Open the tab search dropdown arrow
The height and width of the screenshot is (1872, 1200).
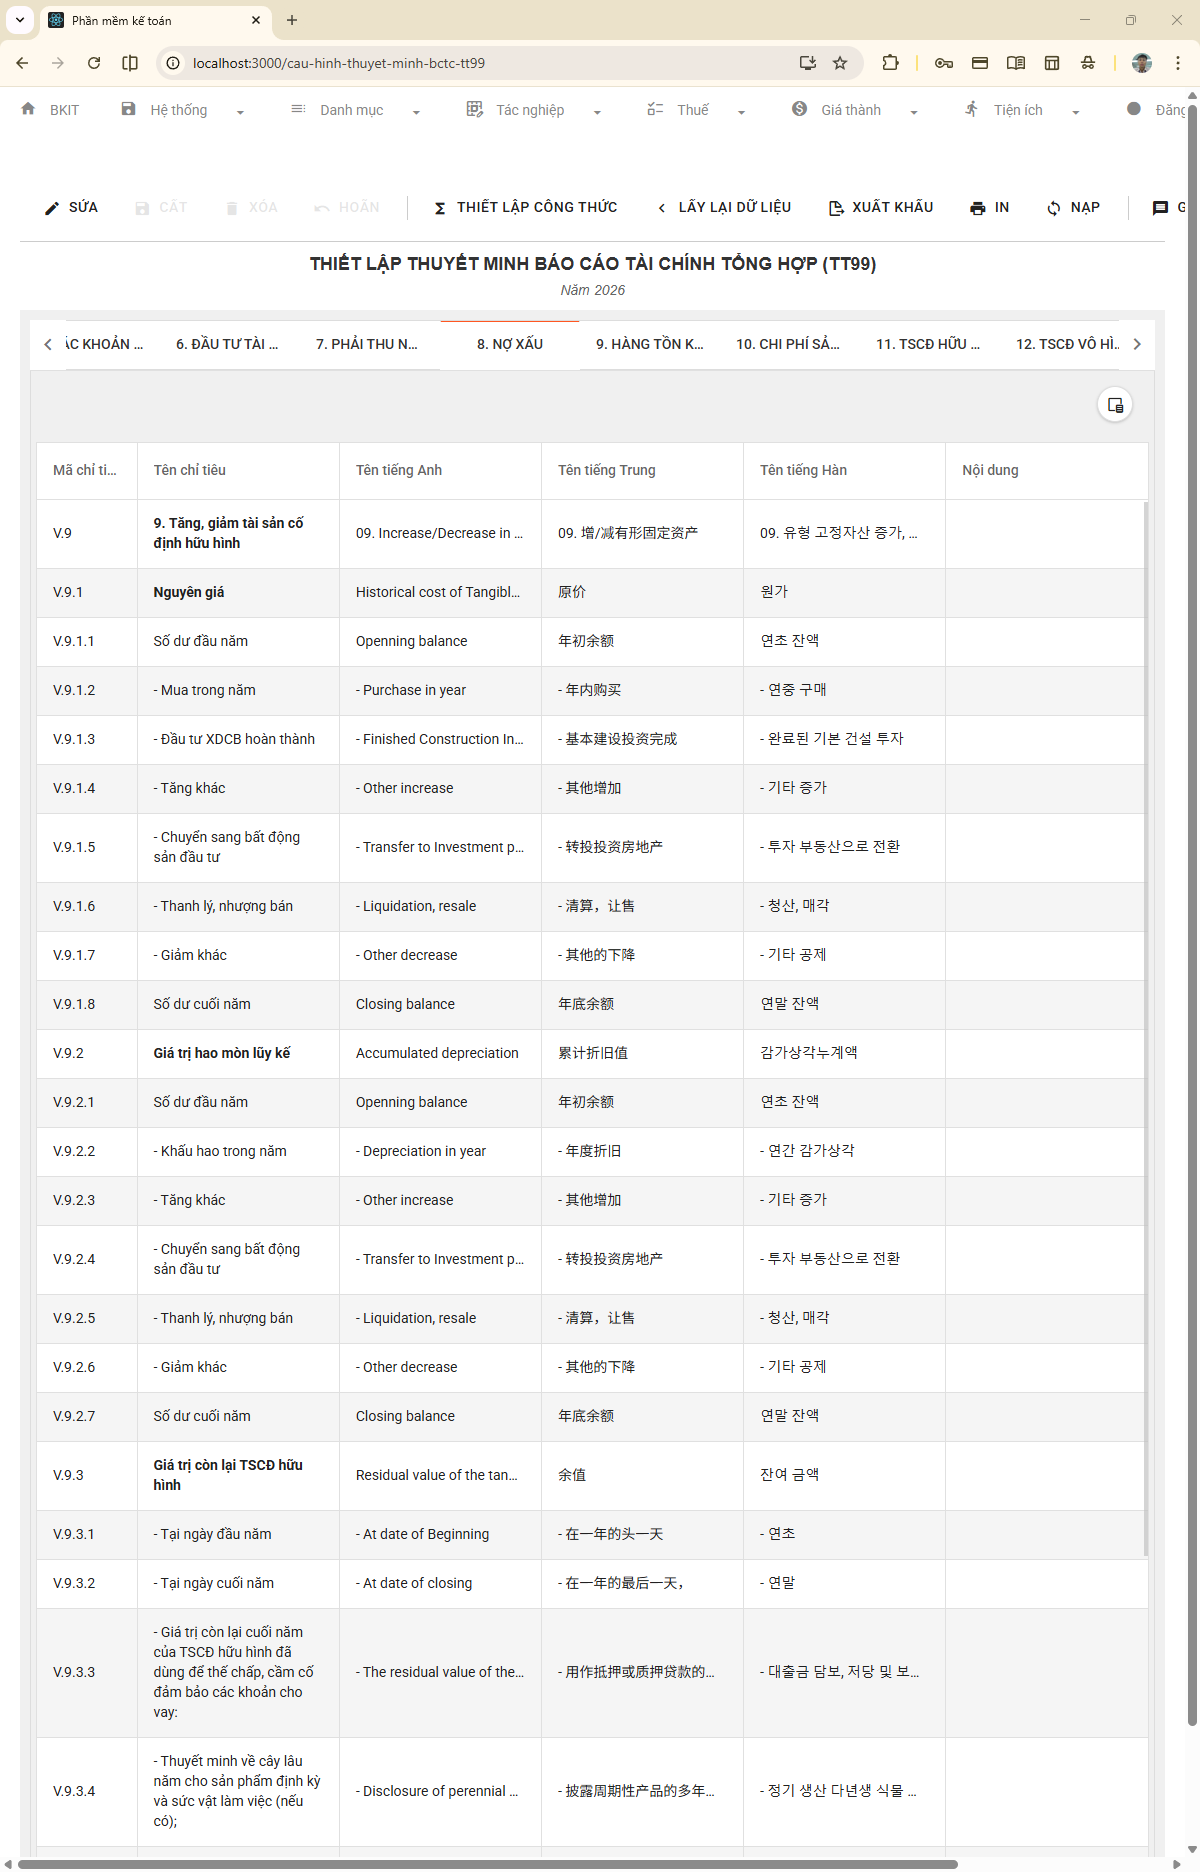[x=20, y=20]
